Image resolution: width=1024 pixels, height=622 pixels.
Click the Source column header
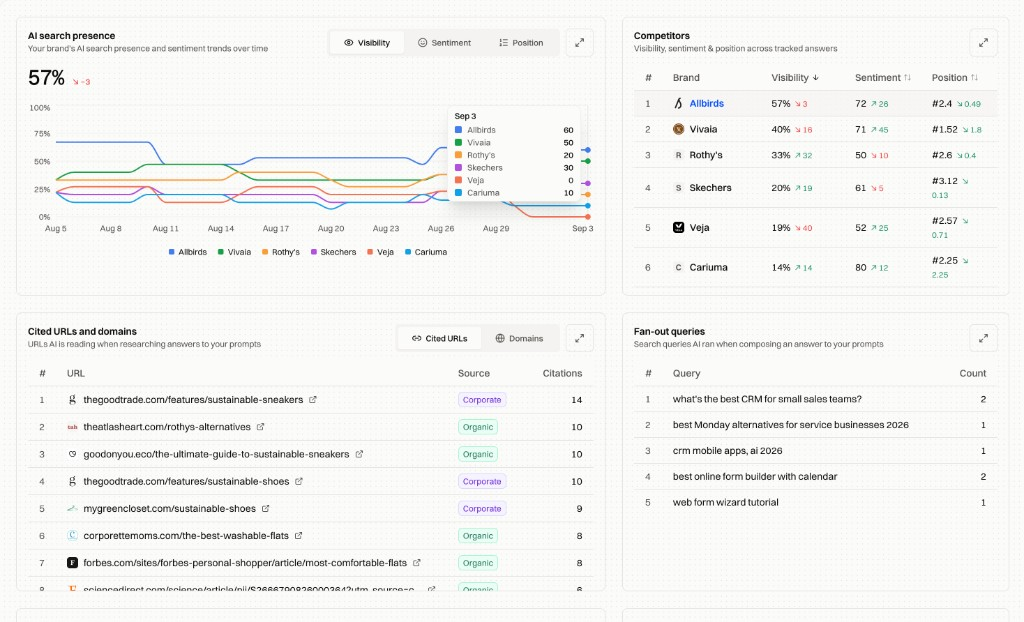point(473,374)
